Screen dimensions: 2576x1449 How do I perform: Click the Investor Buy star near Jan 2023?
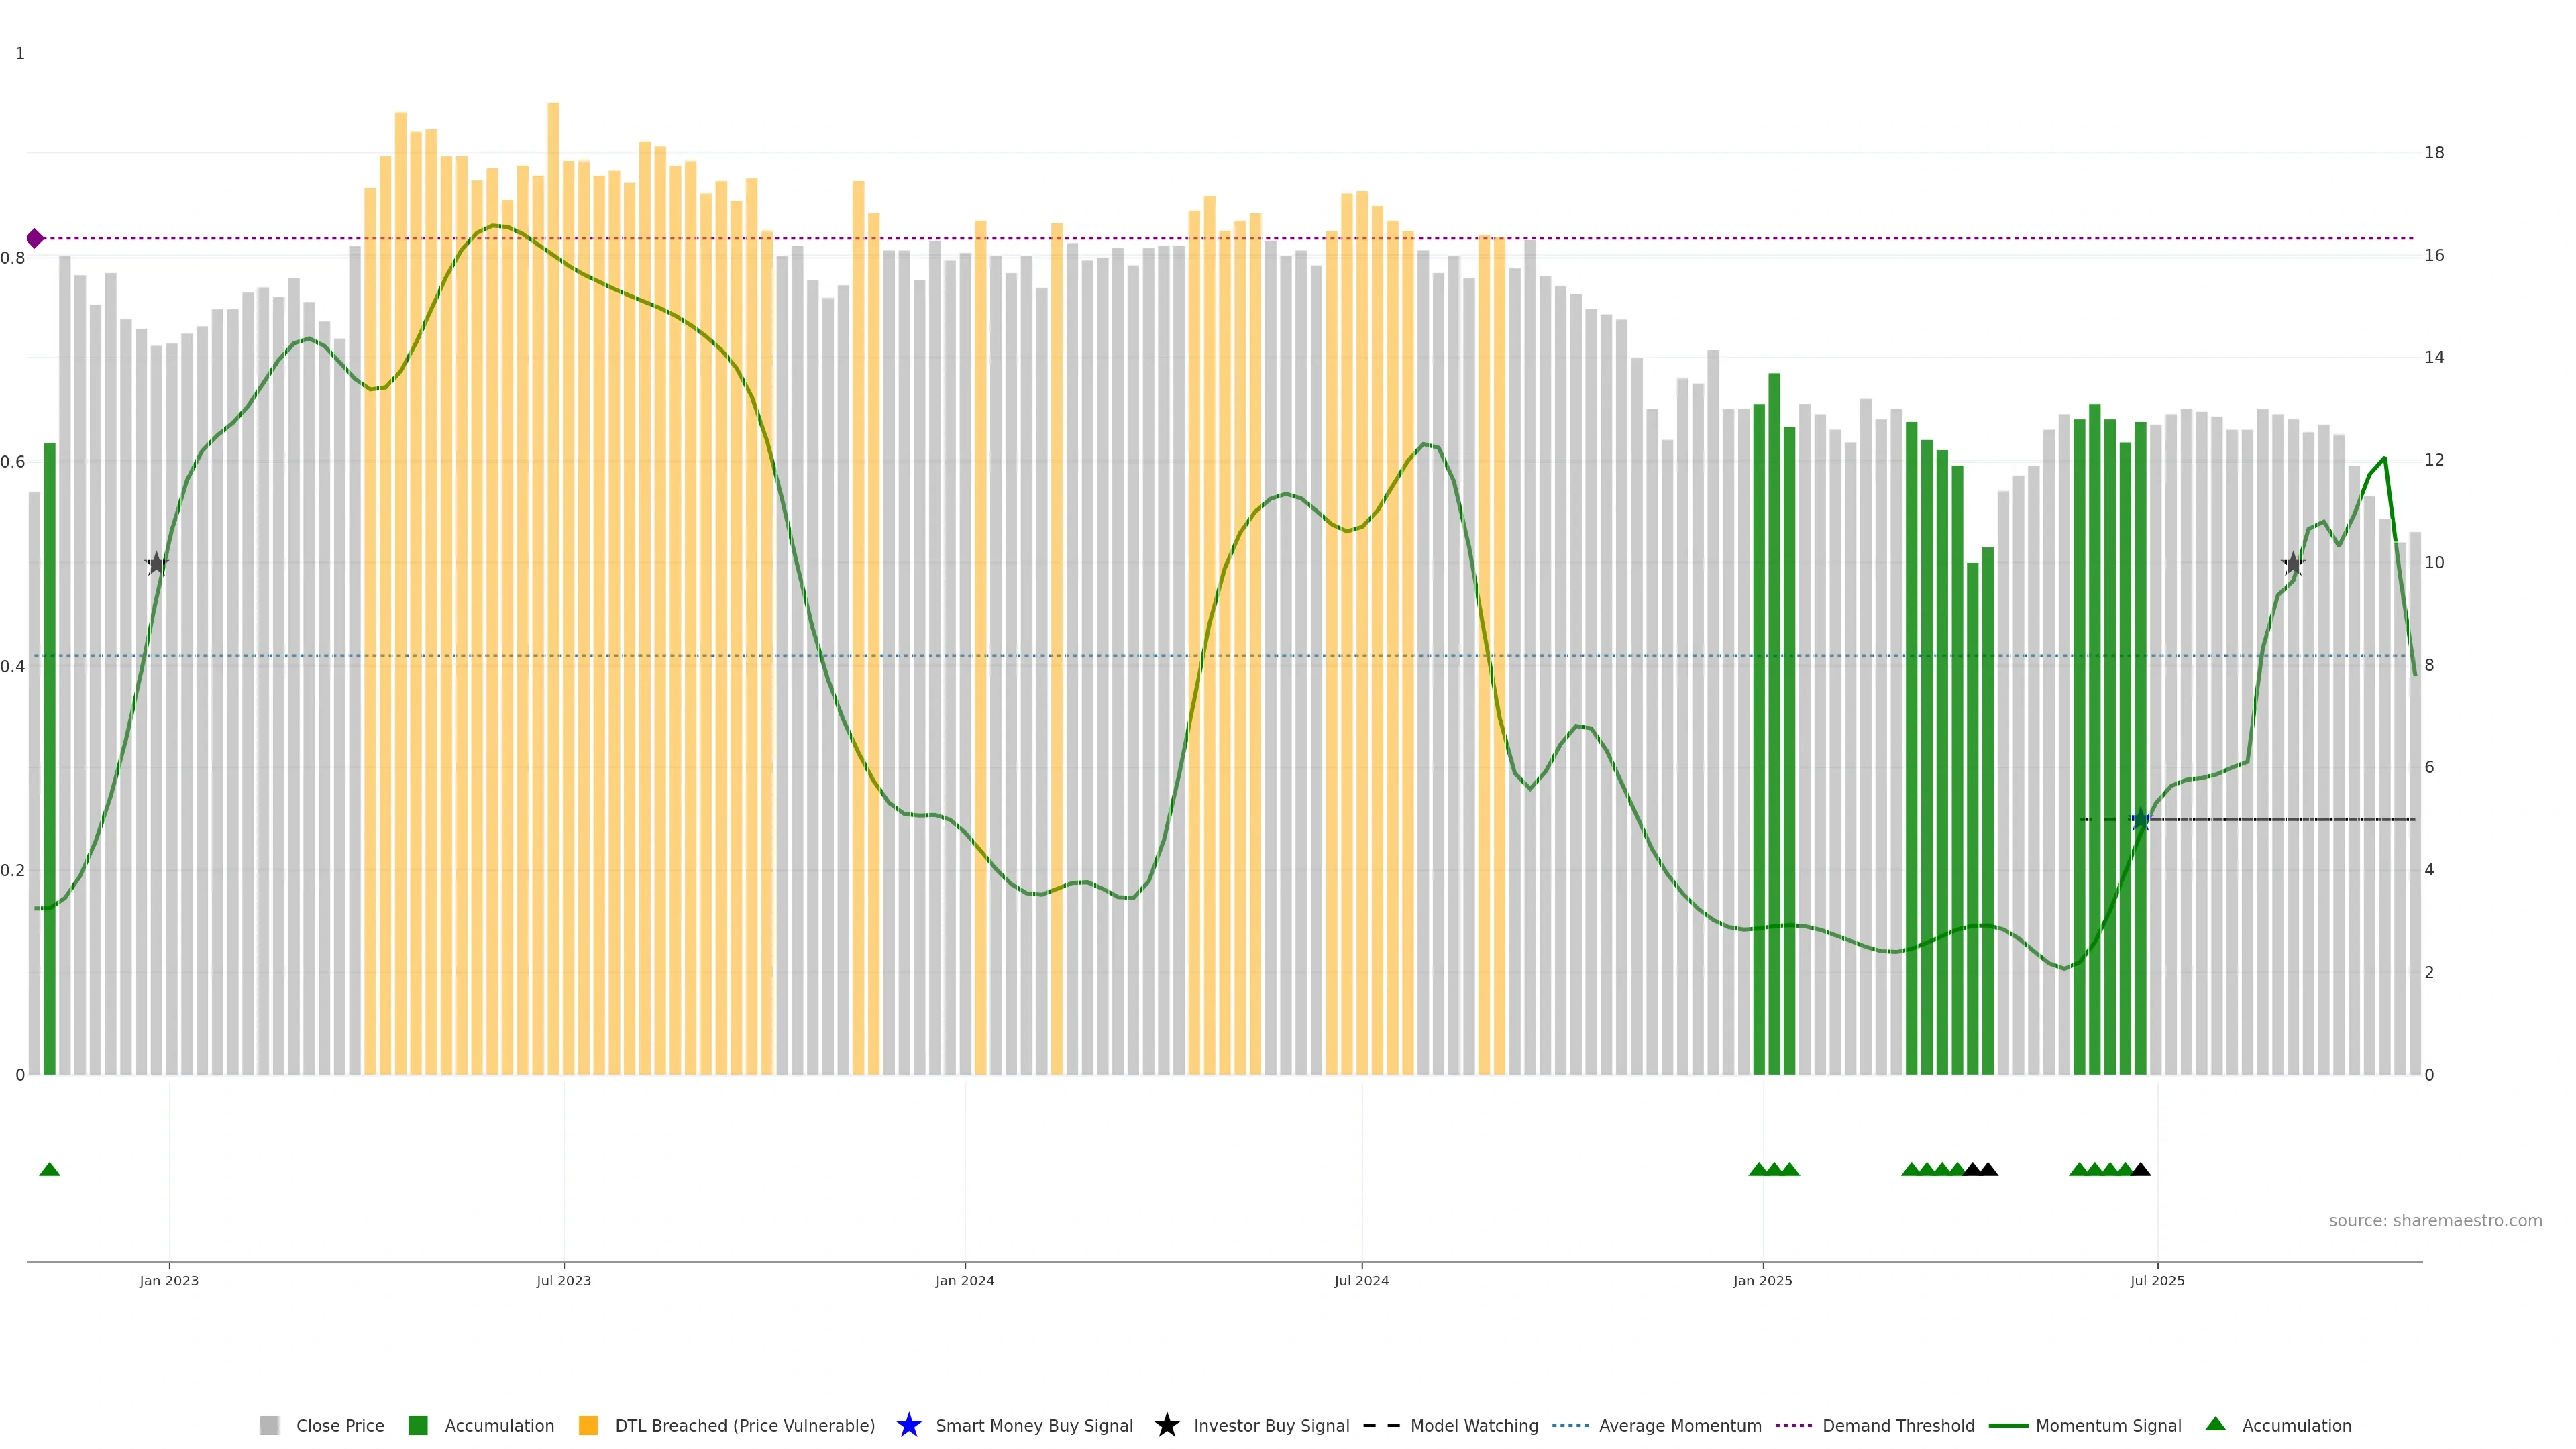coord(156,564)
